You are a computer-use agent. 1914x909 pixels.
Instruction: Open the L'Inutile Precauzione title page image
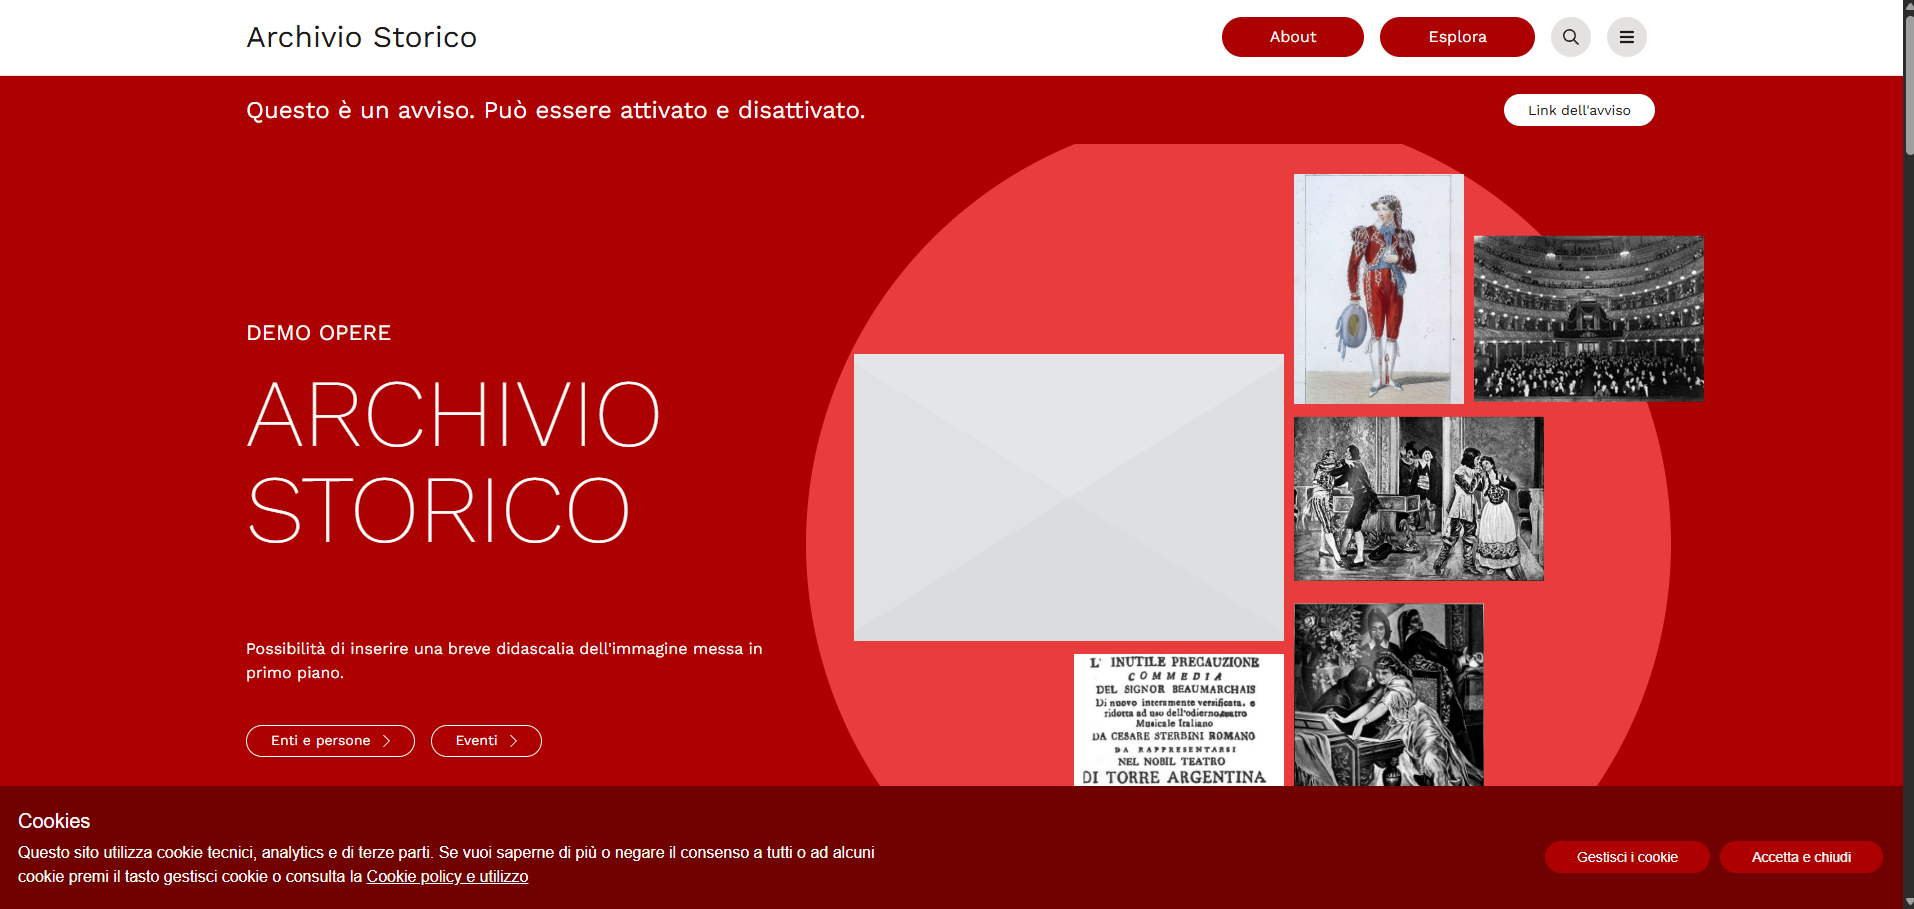(1178, 720)
